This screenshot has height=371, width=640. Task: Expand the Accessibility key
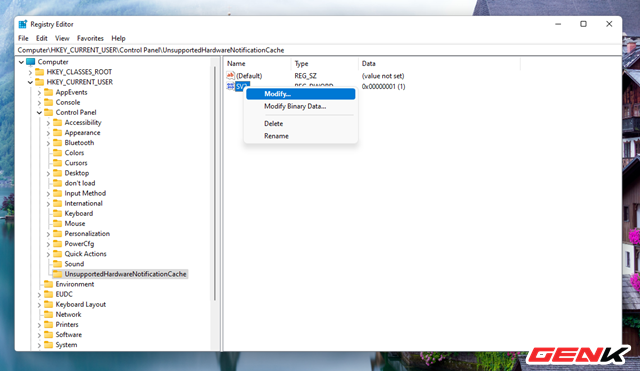click(48, 123)
